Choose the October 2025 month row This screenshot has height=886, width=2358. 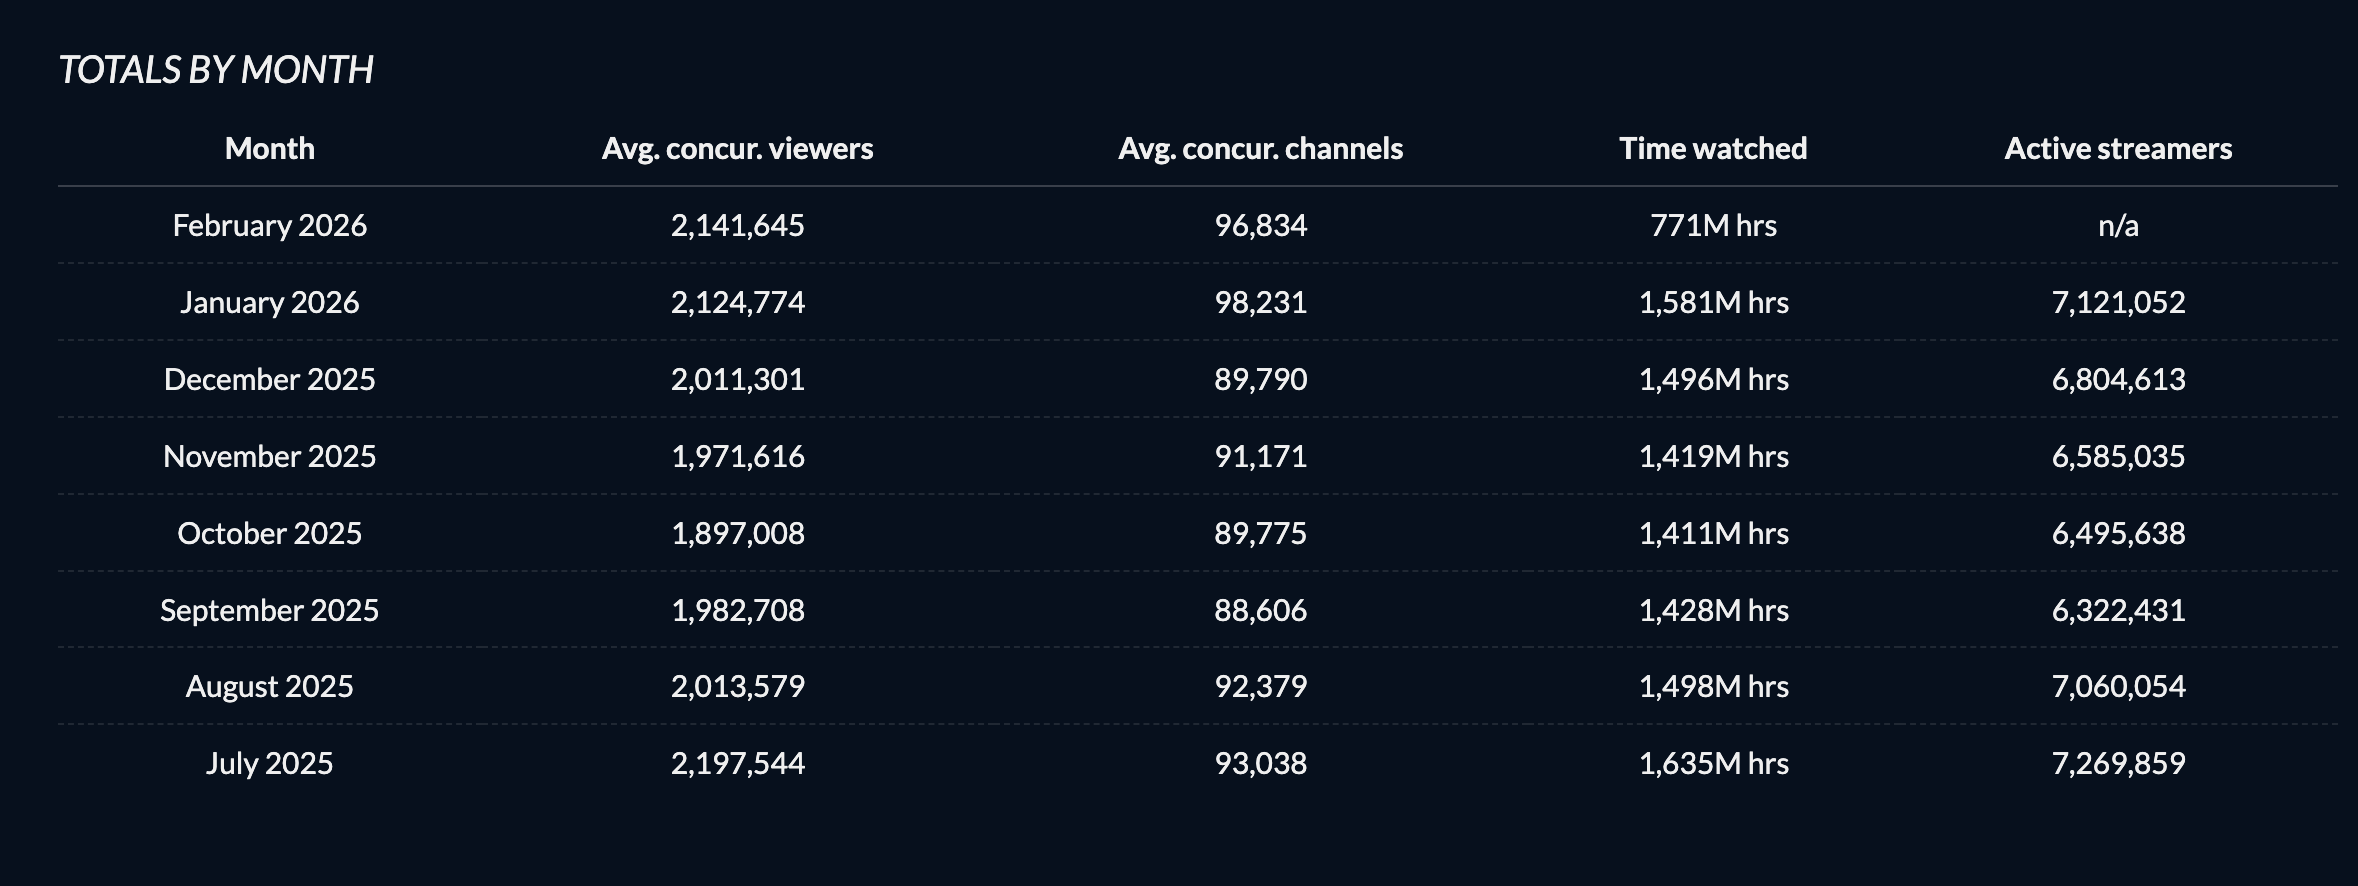pos(269,533)
